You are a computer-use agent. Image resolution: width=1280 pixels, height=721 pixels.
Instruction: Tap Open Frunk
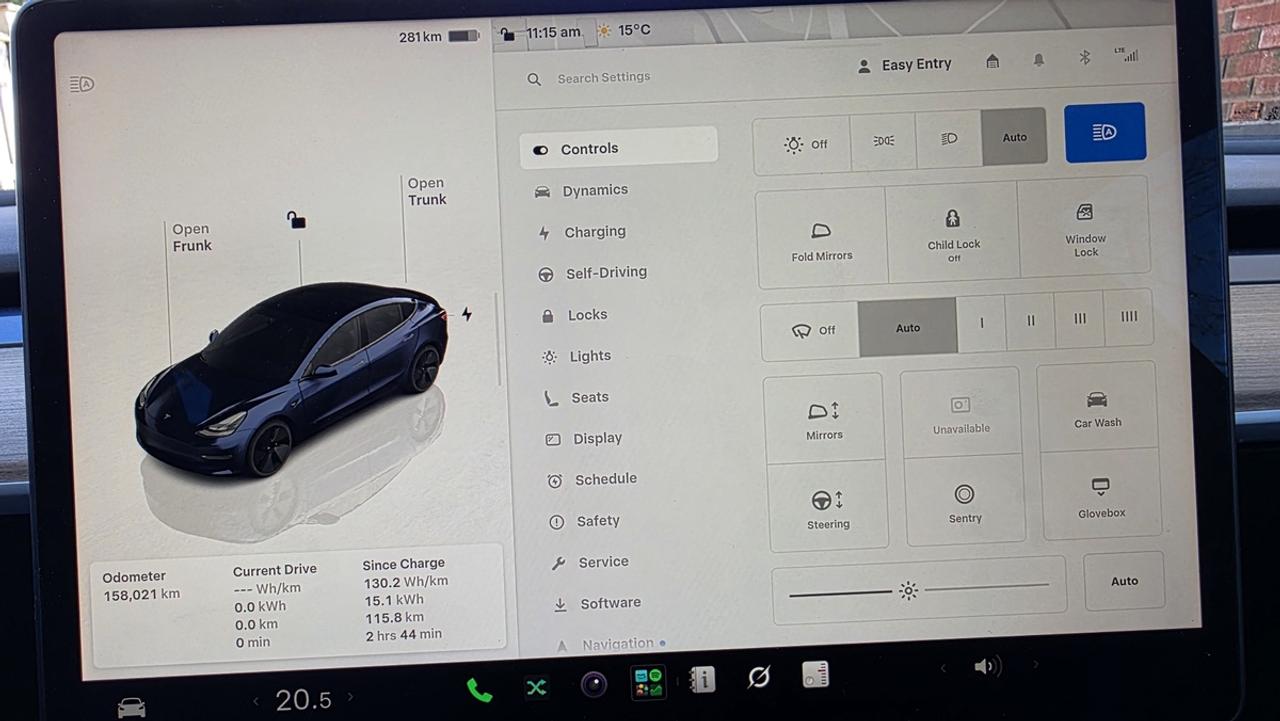191,237
